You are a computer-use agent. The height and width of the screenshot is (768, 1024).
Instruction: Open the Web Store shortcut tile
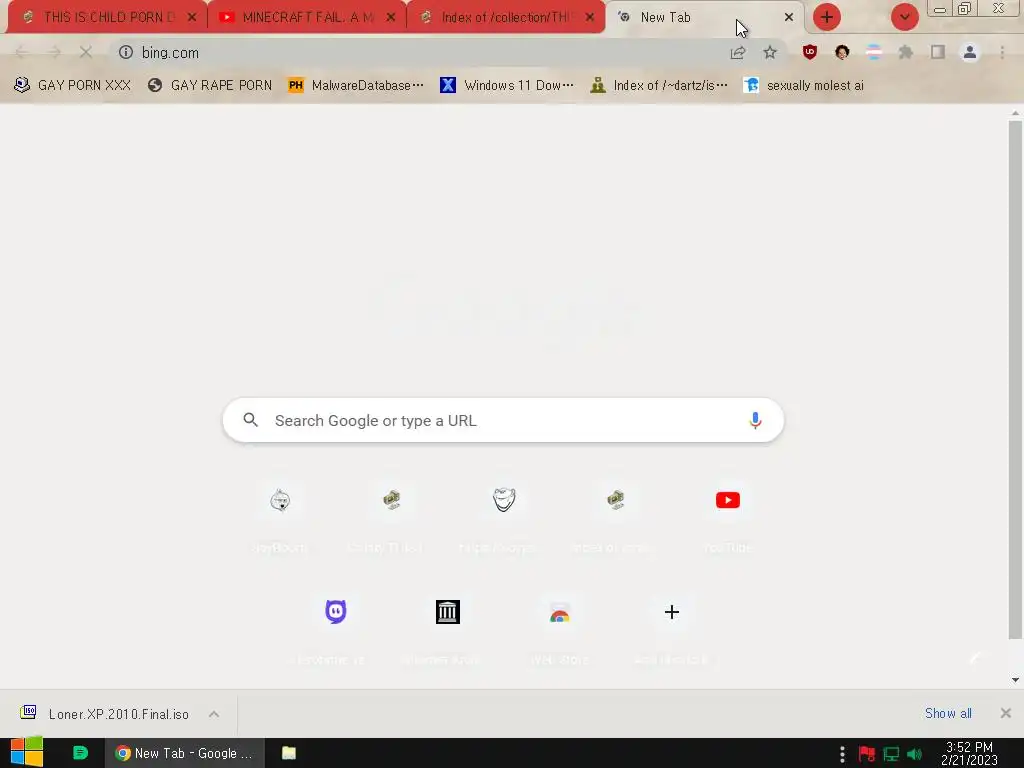[560, 612]
